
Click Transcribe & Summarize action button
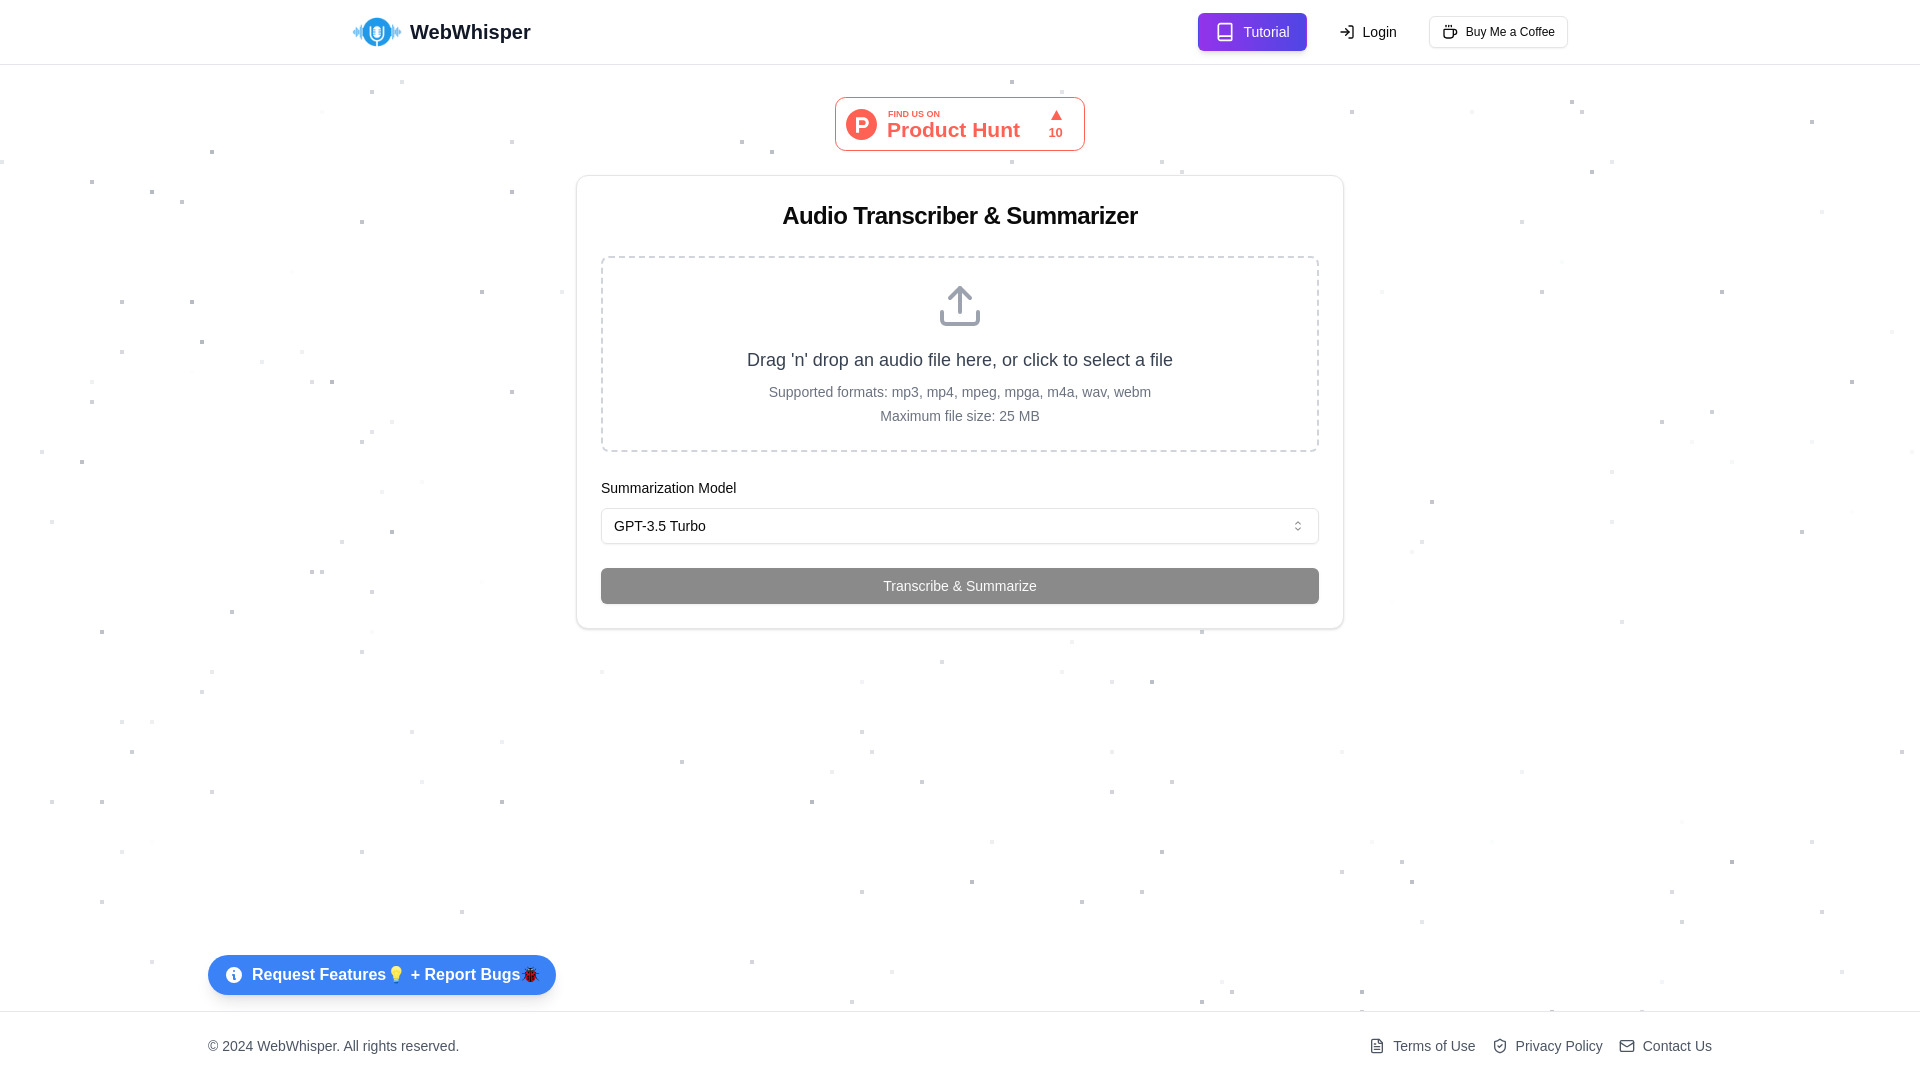click(960, 585)
